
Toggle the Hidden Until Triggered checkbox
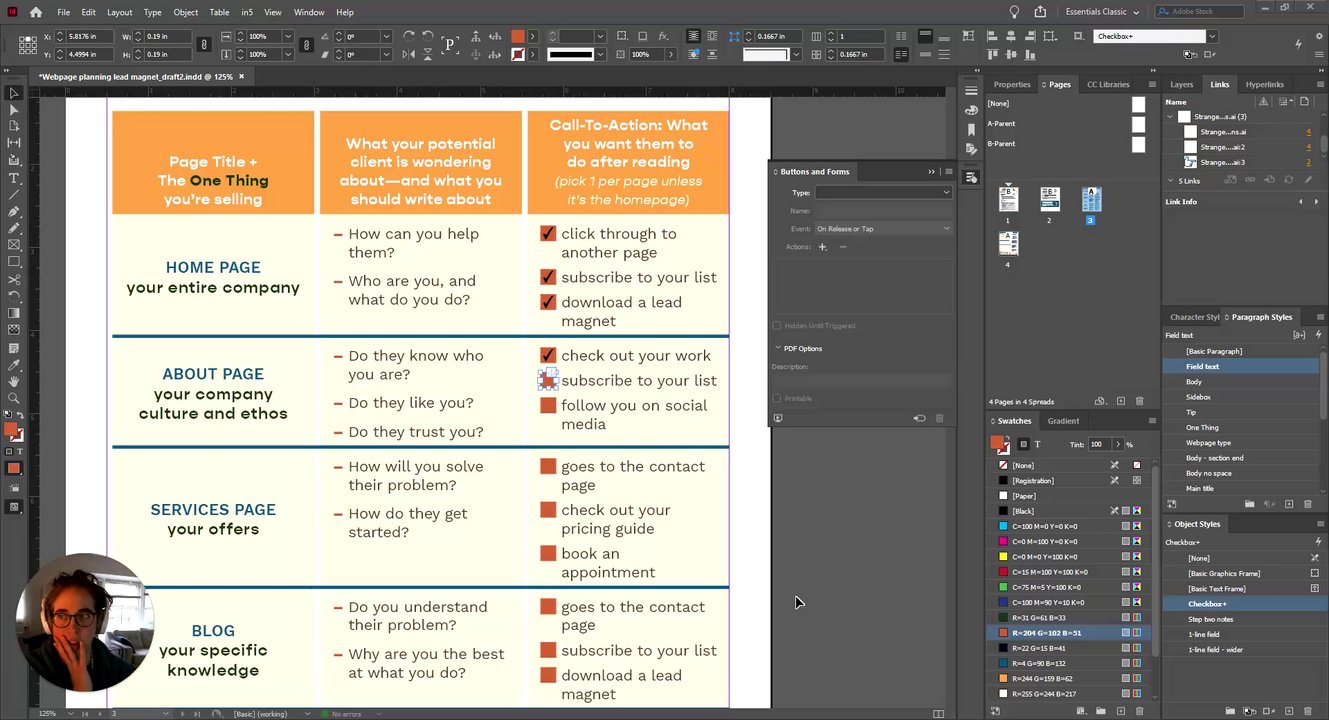coord(777,326)
